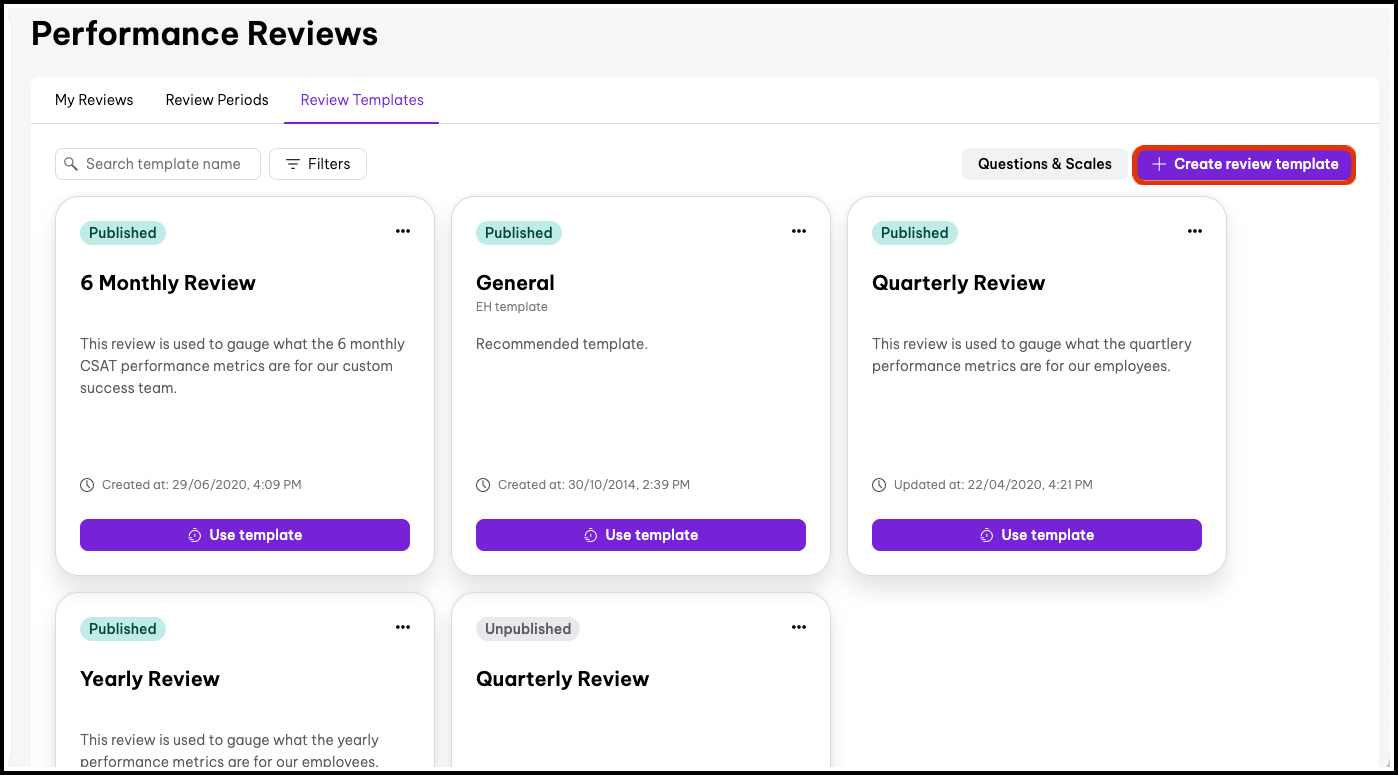Create a new review template

click(x=1244, y=164)
